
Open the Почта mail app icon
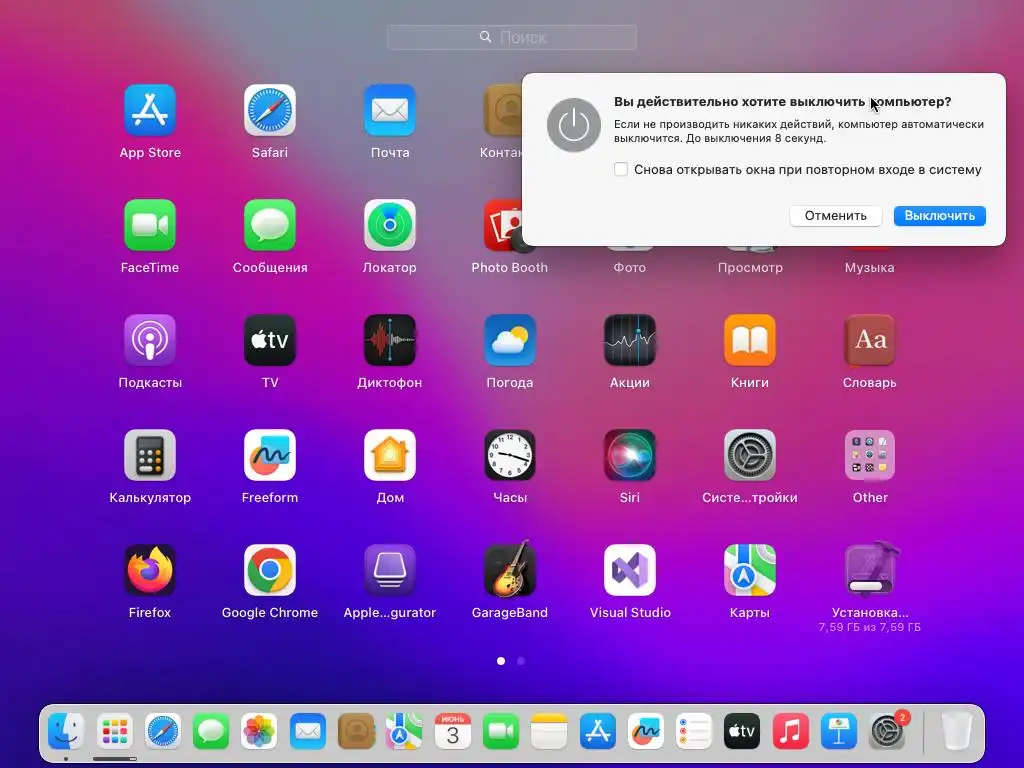coord(390,110)
